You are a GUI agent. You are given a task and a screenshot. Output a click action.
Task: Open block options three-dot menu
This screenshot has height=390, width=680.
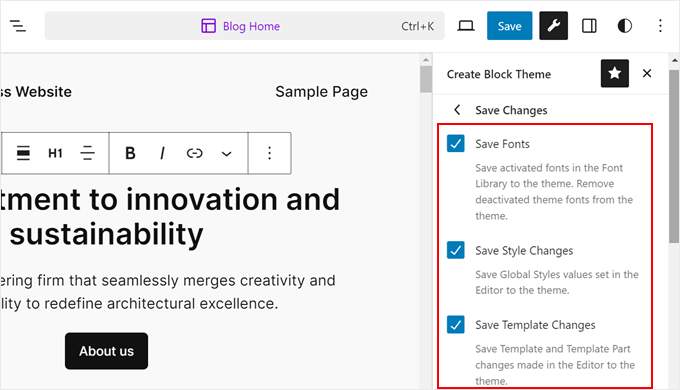269,153
